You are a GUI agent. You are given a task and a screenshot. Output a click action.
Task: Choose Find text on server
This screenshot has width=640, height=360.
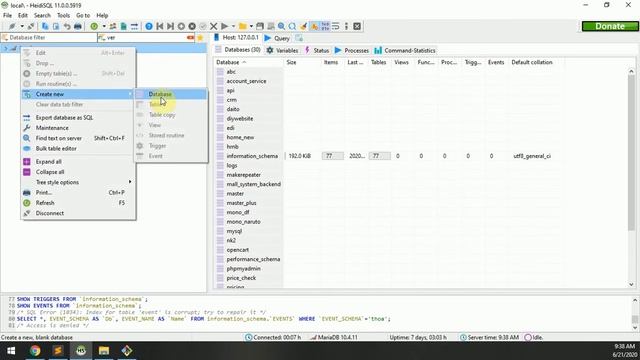pos(78,138)
